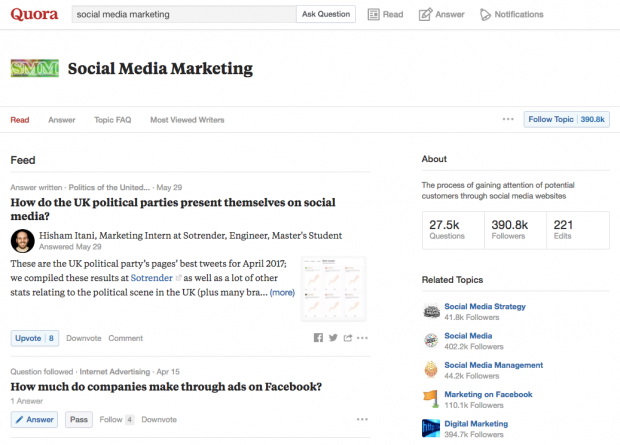Select the Read tab under the topic
The width and height of the screenshot is (620, 445).
click(x=20, y=120)
